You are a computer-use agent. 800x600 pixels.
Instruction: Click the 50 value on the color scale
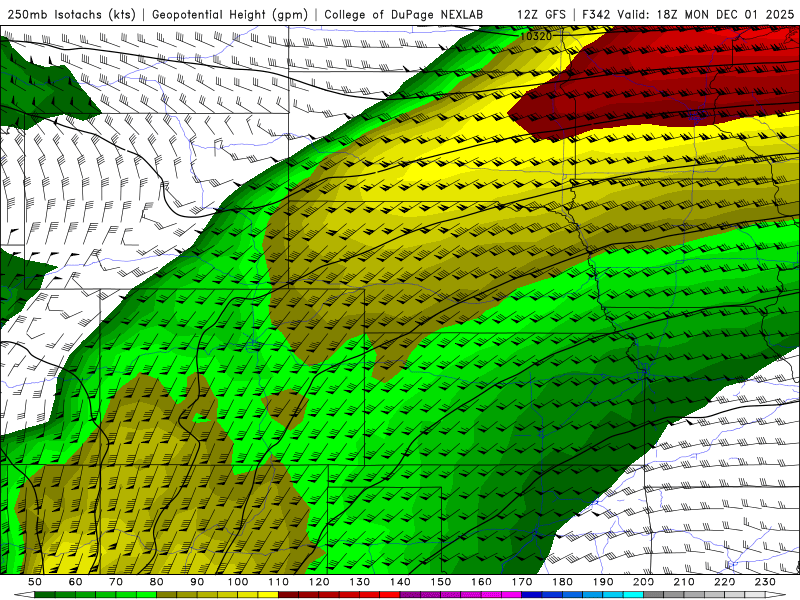pyautogui.click(x=35, y=582)
